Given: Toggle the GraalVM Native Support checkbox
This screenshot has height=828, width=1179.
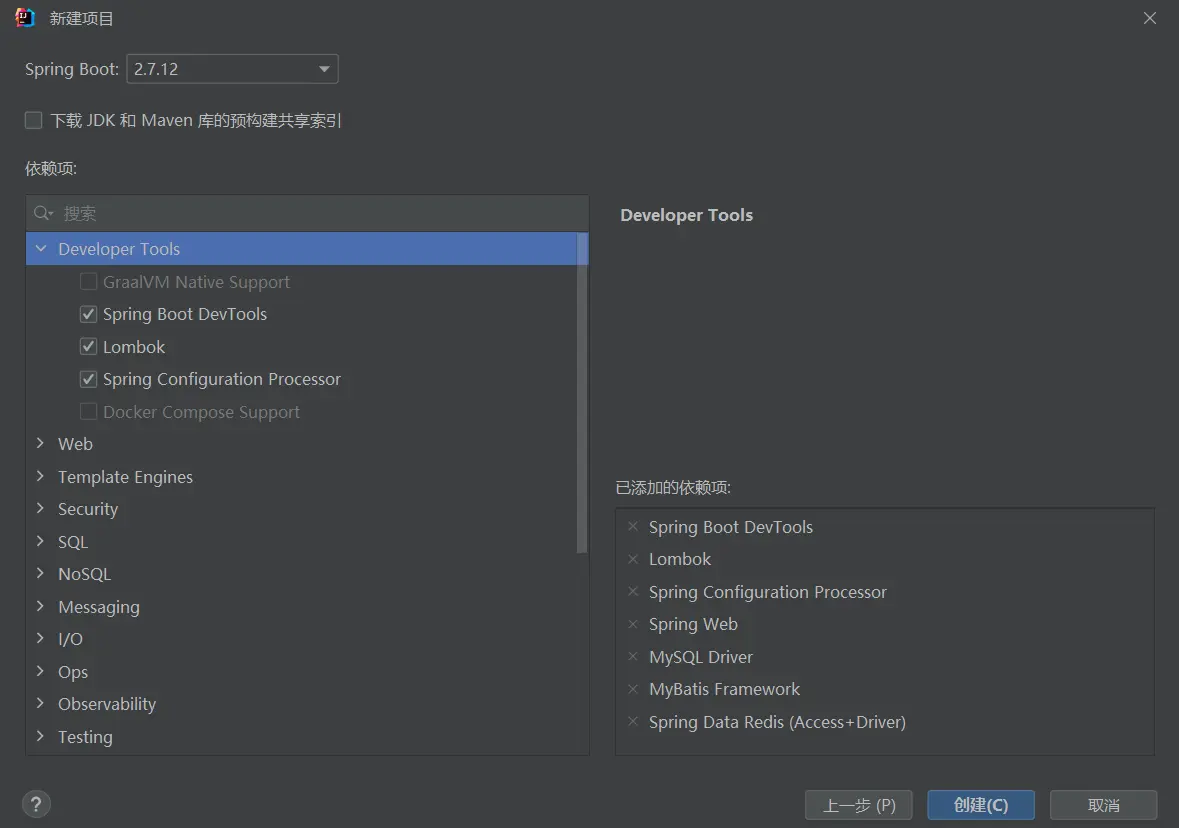Looking at the screenshot, I should (89, 282).
